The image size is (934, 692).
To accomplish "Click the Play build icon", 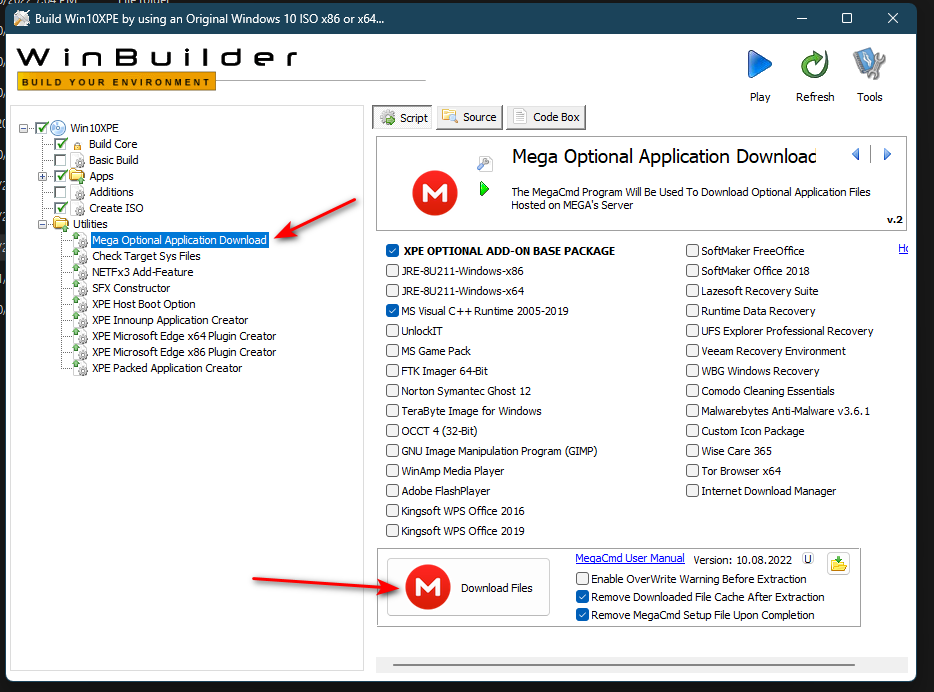I will pyautogui.click(x=759, y=64).
